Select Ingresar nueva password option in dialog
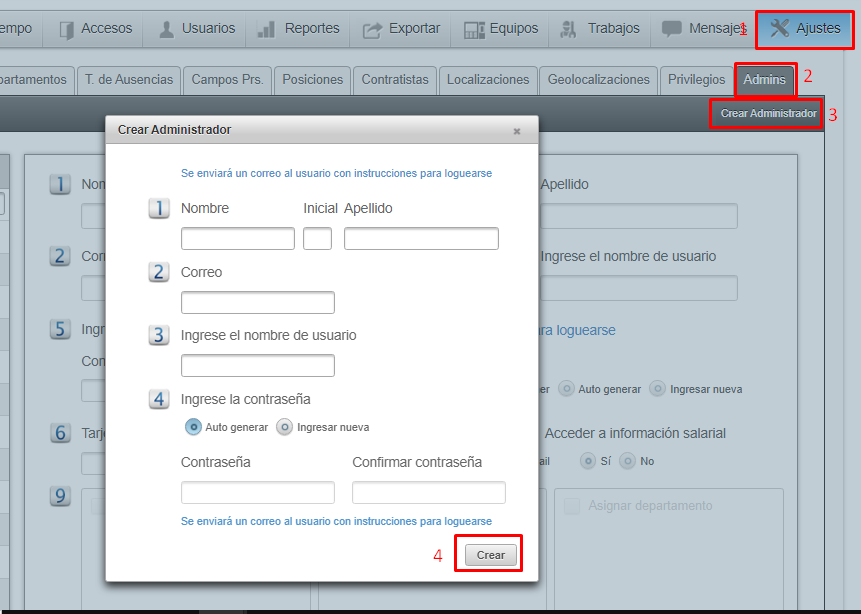The height and width of the screenshot is (614, 861). tap(285, 427)
